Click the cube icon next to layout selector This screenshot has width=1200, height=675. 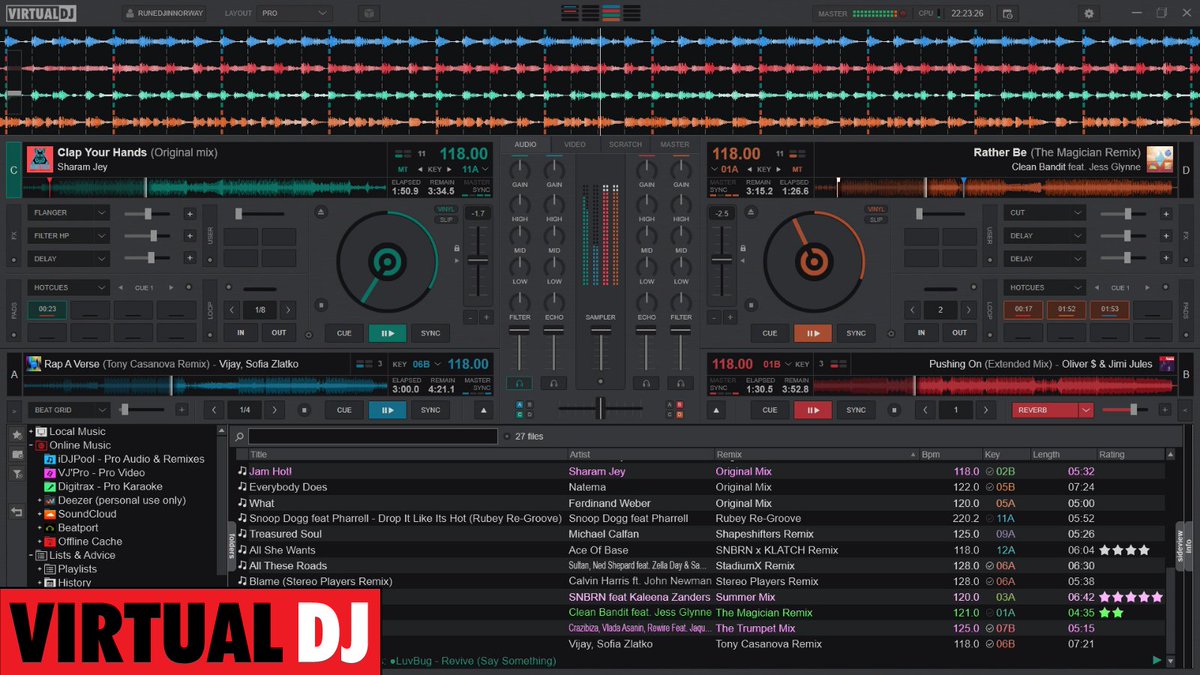coord(369,13)
